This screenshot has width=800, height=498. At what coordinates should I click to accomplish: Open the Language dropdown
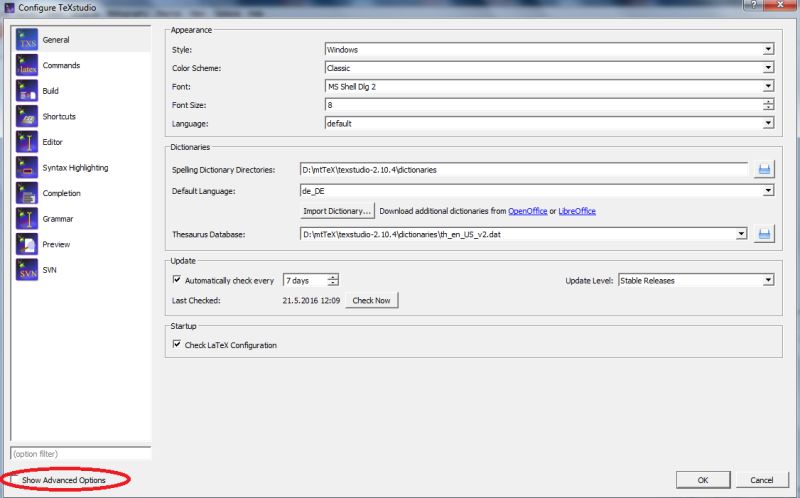(x=768, y=123)
